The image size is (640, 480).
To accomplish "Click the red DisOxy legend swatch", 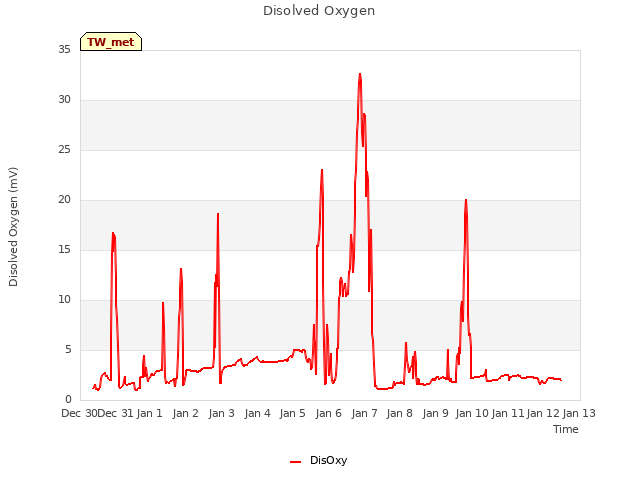I will 296,462.
